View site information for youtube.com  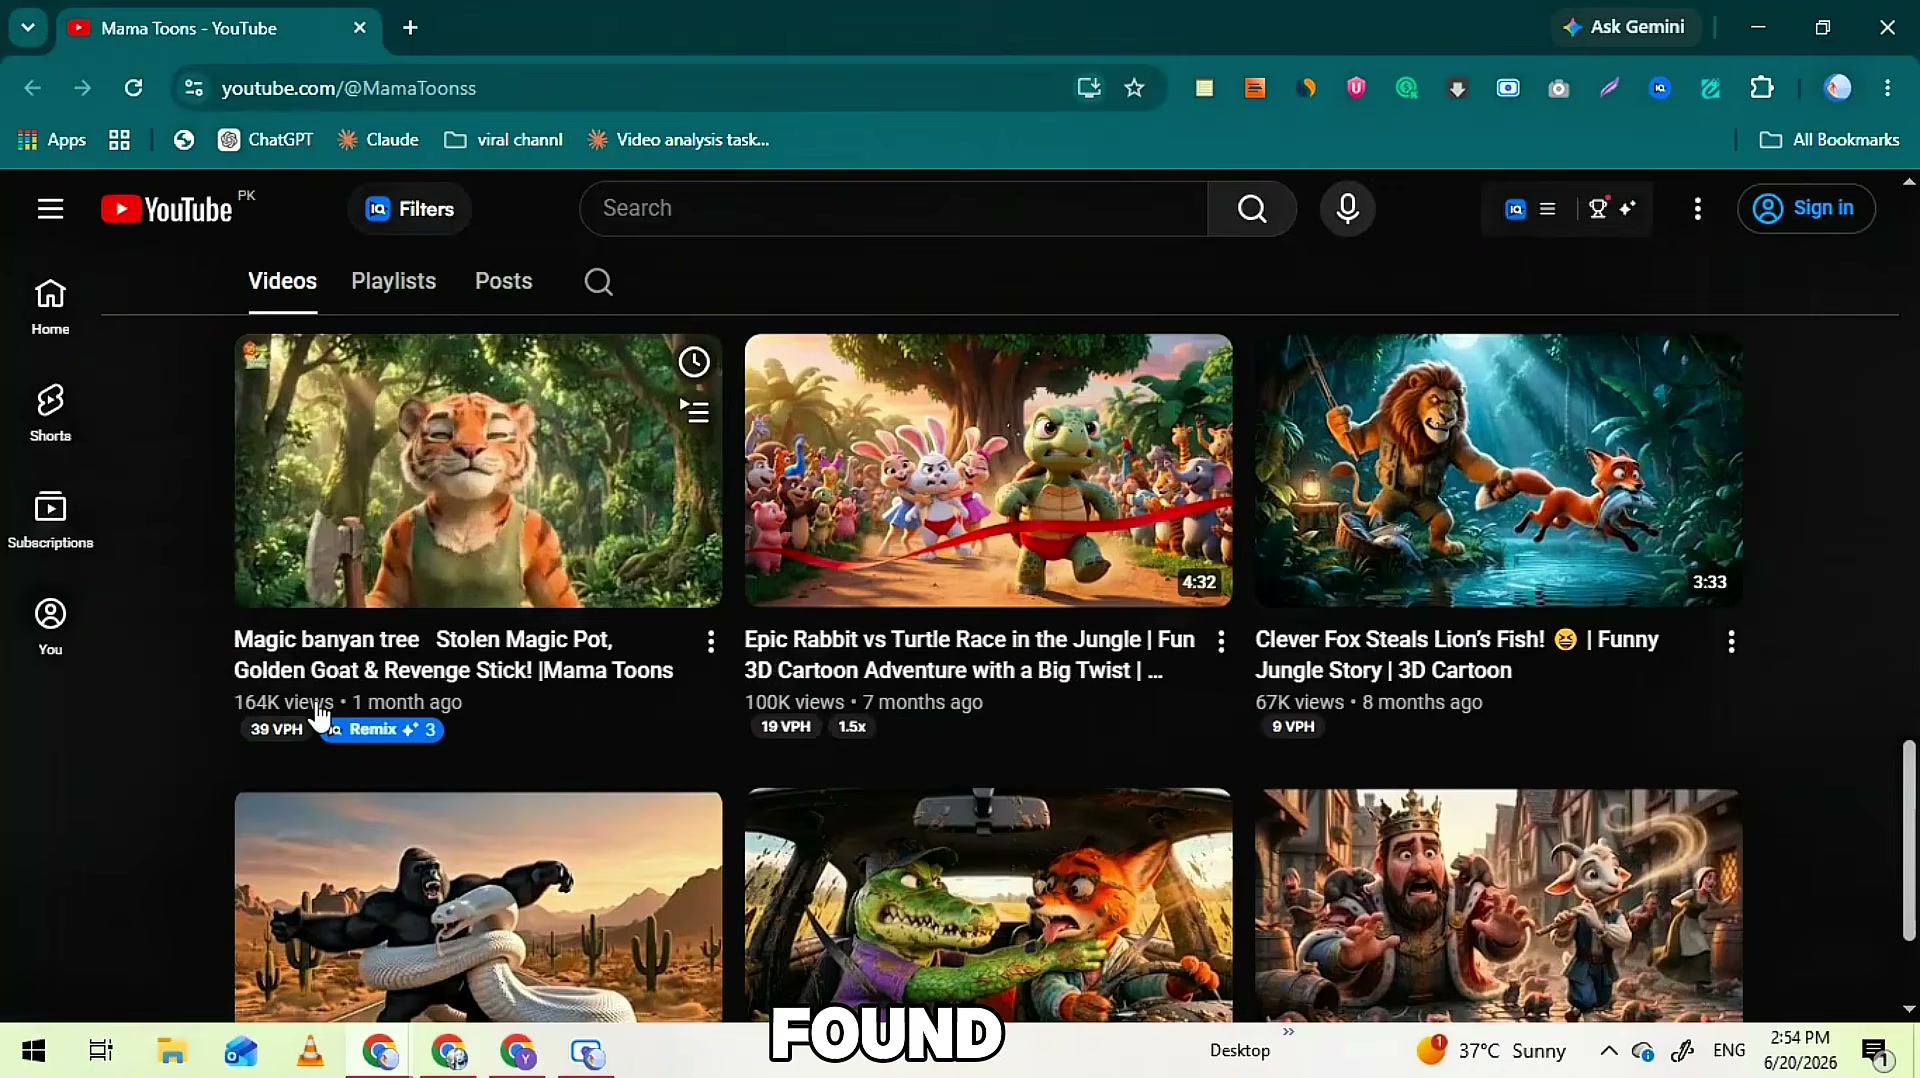pos(194,88)
